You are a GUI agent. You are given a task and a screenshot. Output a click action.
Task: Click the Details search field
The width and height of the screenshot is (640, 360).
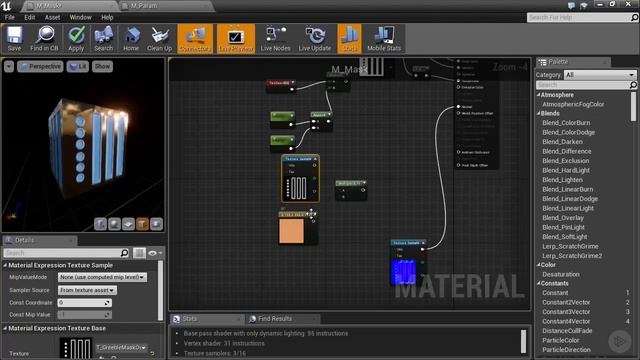click(66, 253)
